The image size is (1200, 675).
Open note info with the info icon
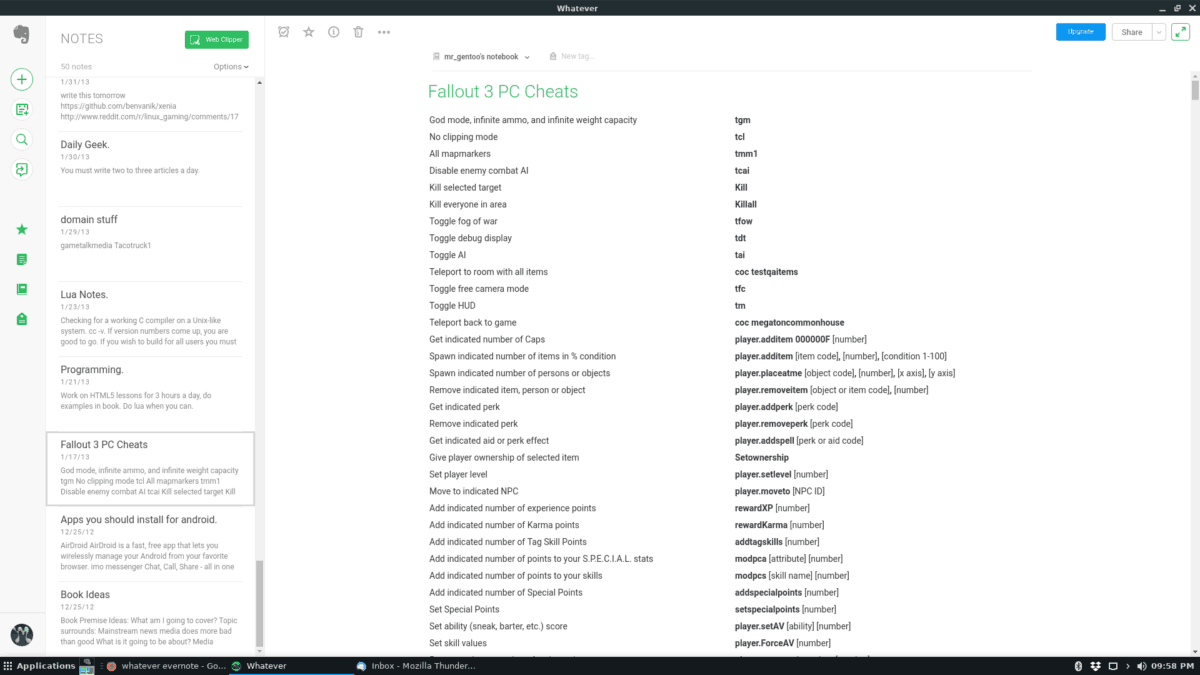pos(333,31)
